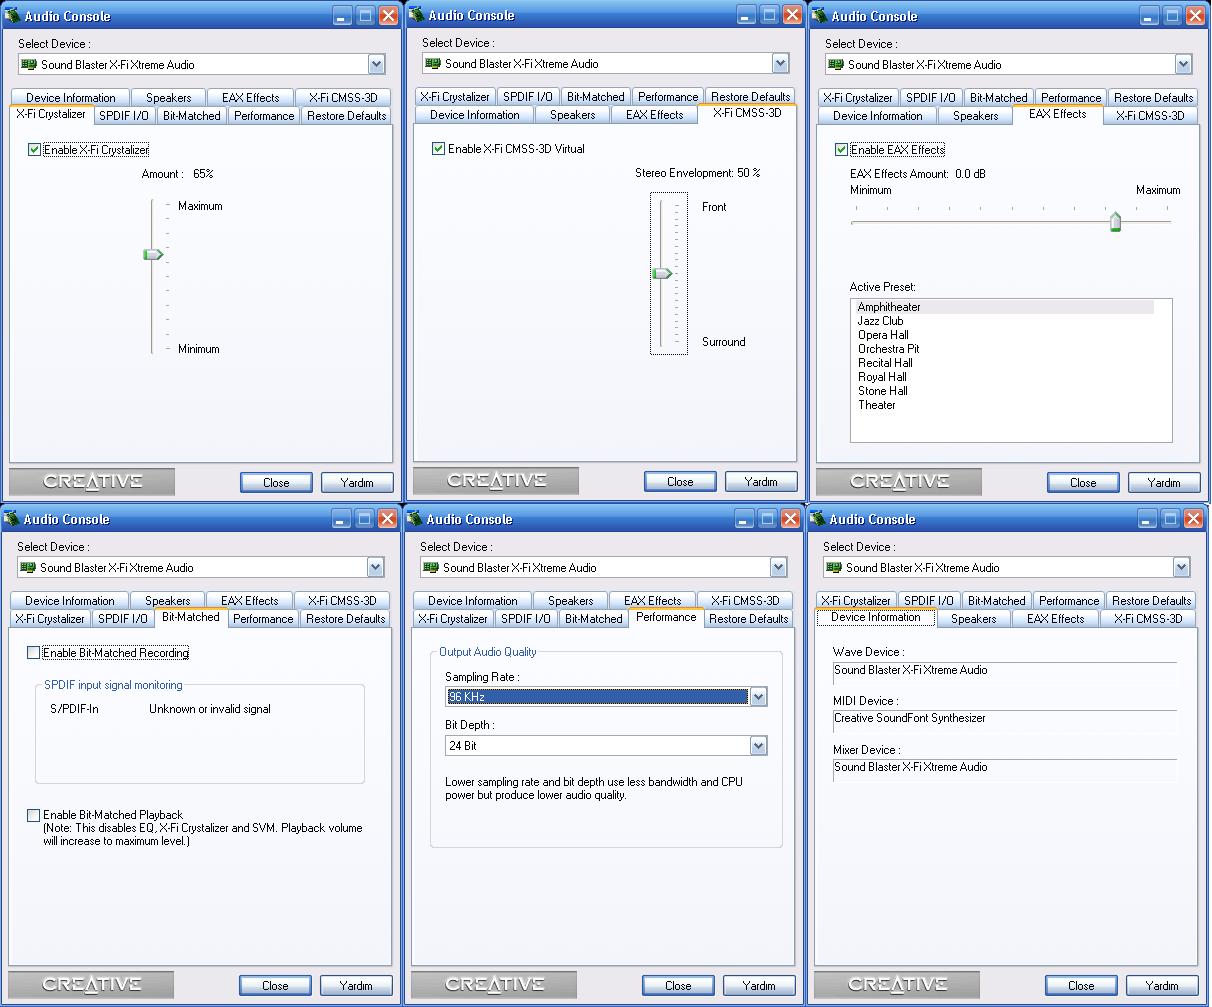Click the Yardım button in the Bit-Matched window

point(356,986)
